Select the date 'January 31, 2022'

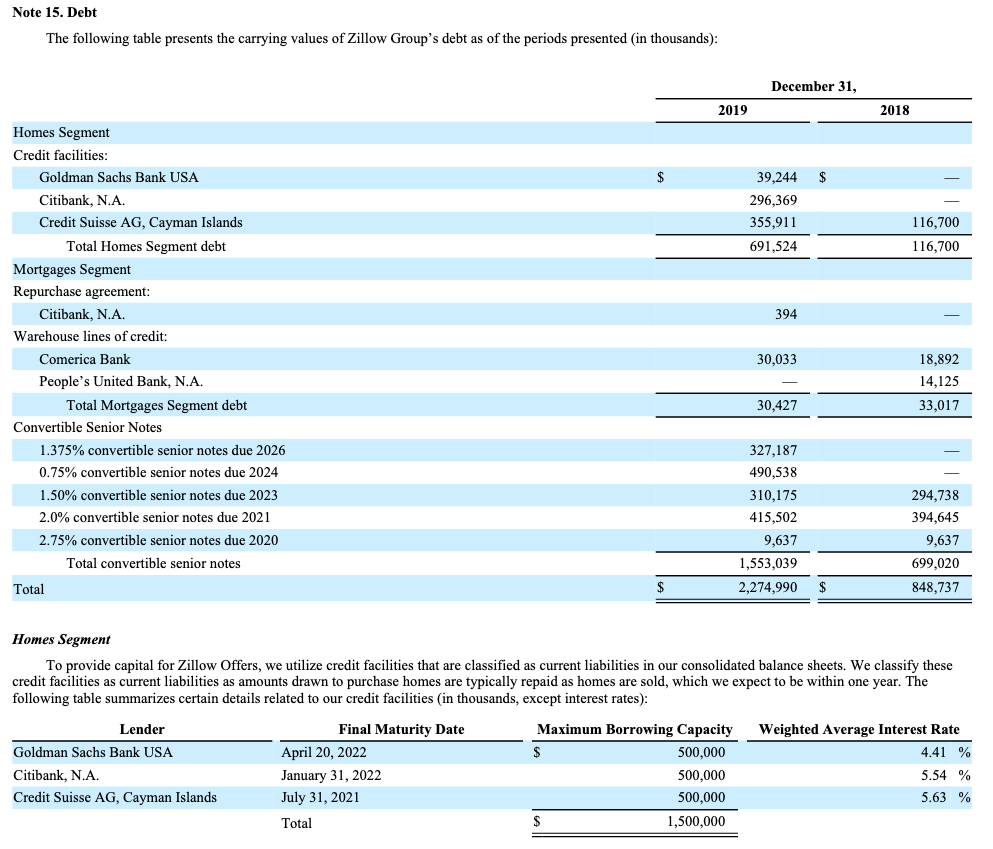point(331,775)
